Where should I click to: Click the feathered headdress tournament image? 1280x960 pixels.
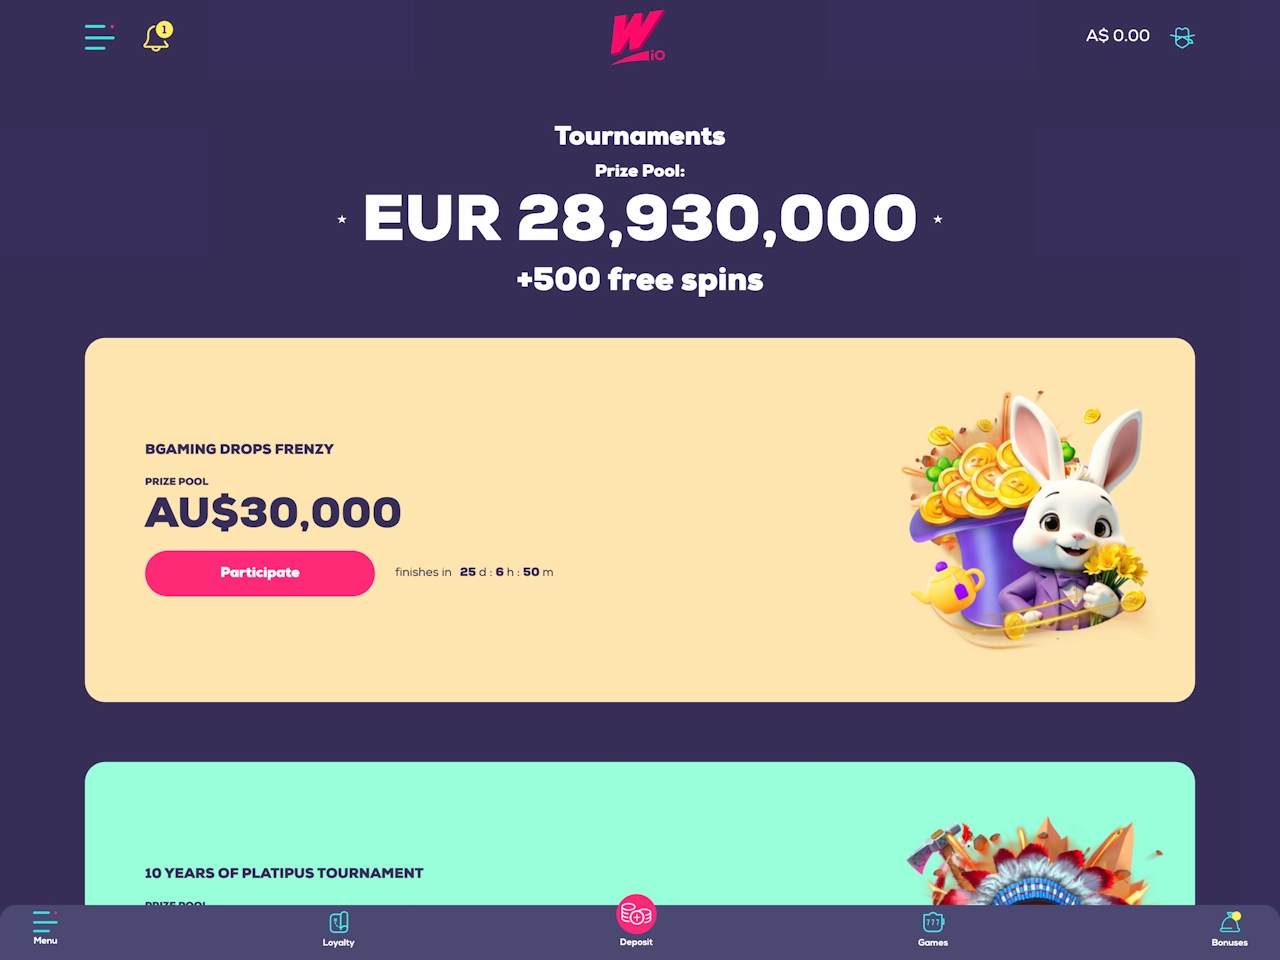click(1035, 862)
